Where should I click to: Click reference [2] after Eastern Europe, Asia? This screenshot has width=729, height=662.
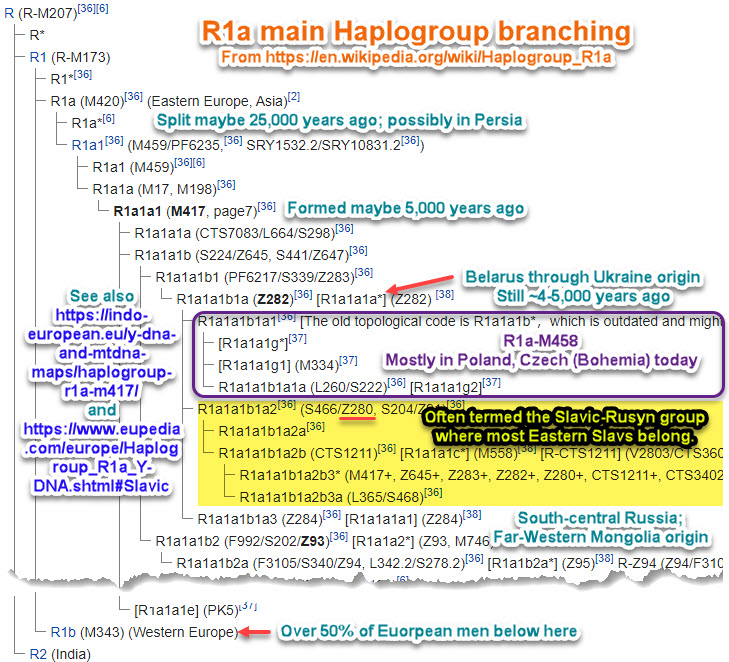click(x=293, y=97)
